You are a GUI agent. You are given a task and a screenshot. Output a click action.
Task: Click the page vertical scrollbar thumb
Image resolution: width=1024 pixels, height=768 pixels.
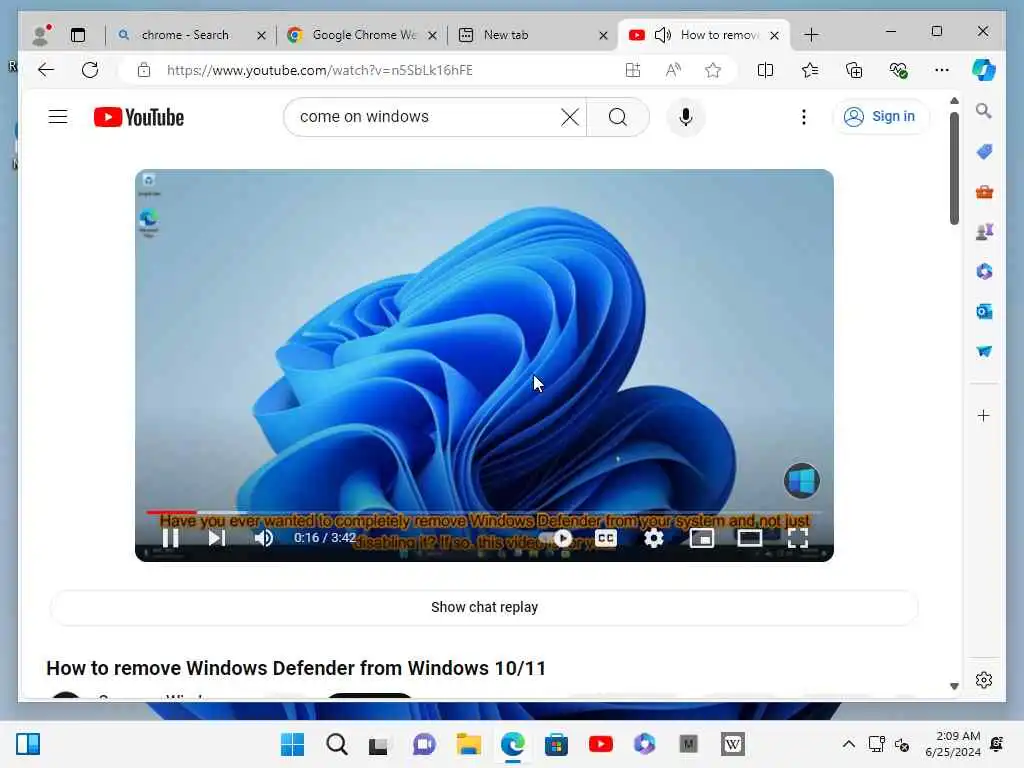click(954, 168)
